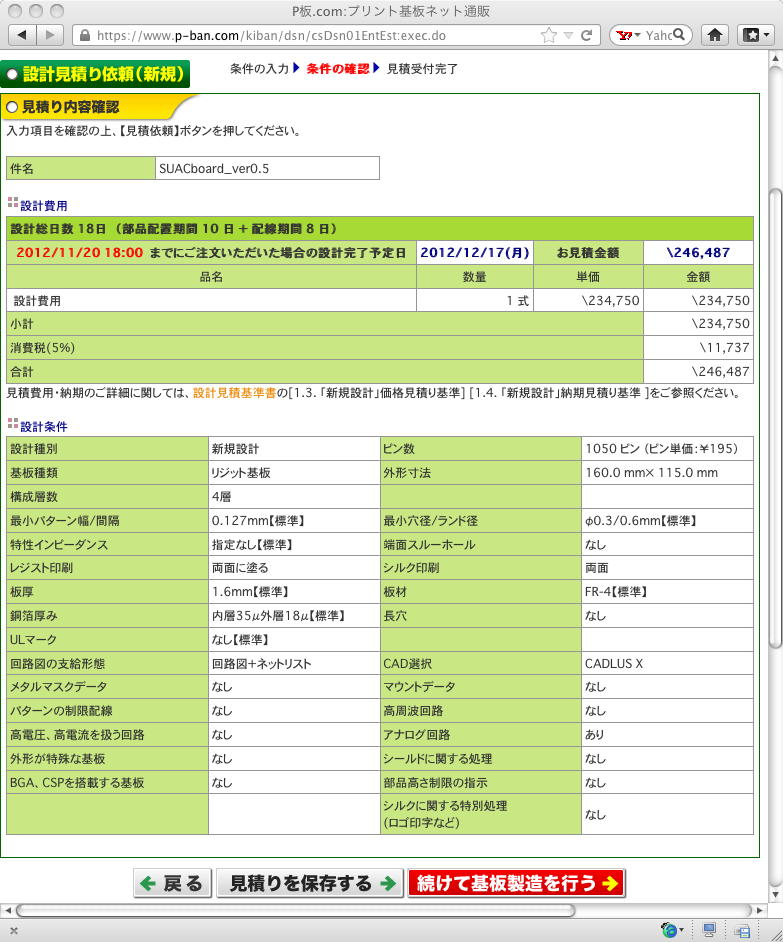Click the 1.6mm【標準】 board thickness value

(x=250, y=591)
